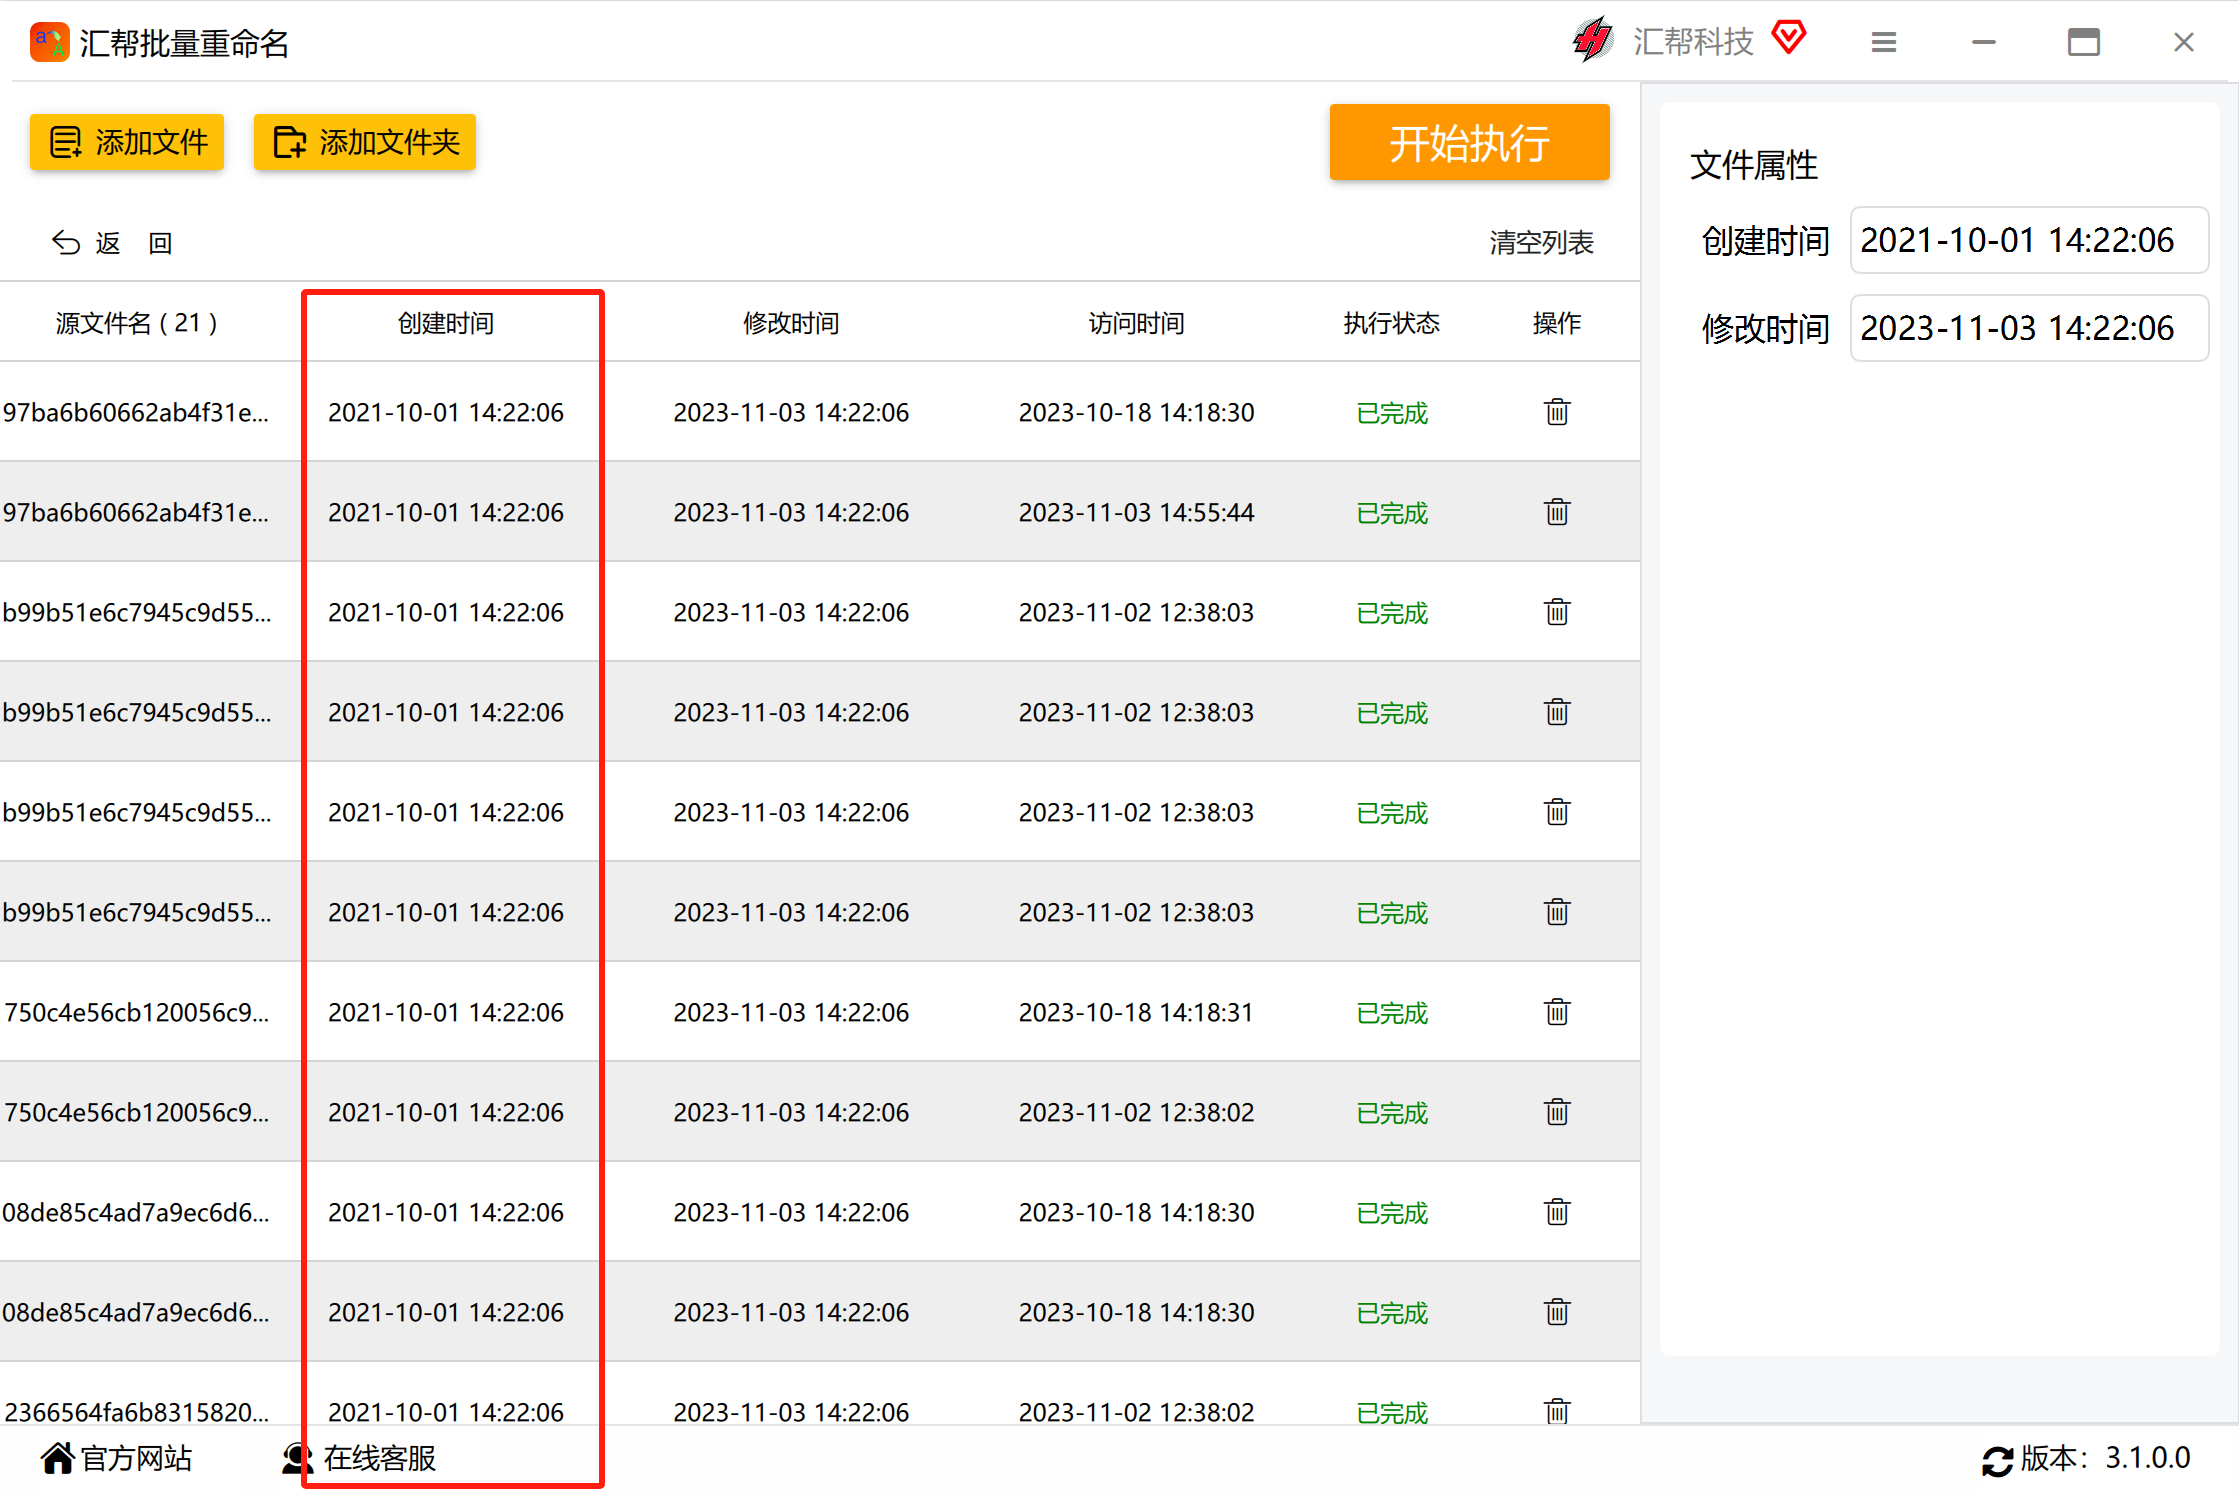Viewport: 2239px width, 1491px height.
Task: Click the version refresh icon
Action: [1997, 1461]
